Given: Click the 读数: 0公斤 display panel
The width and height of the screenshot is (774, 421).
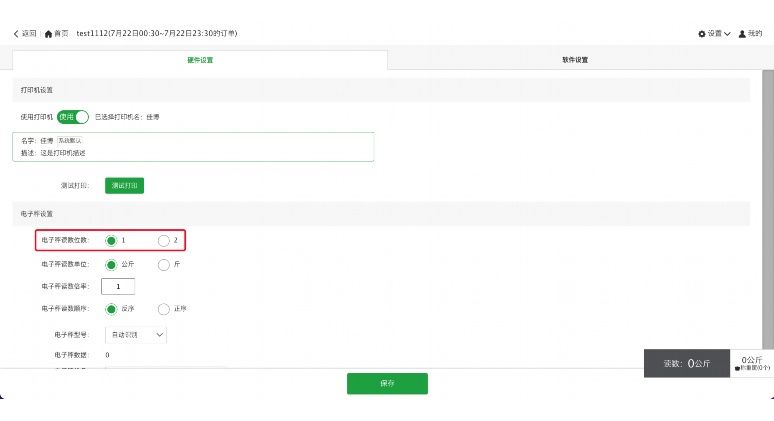Looking at the screenshot, I should (x=687, y=363).
